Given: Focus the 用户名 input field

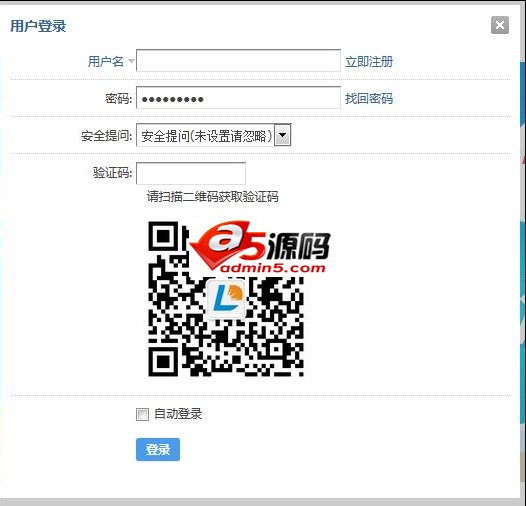Looking at the screenshot, I should coord(238,61).
